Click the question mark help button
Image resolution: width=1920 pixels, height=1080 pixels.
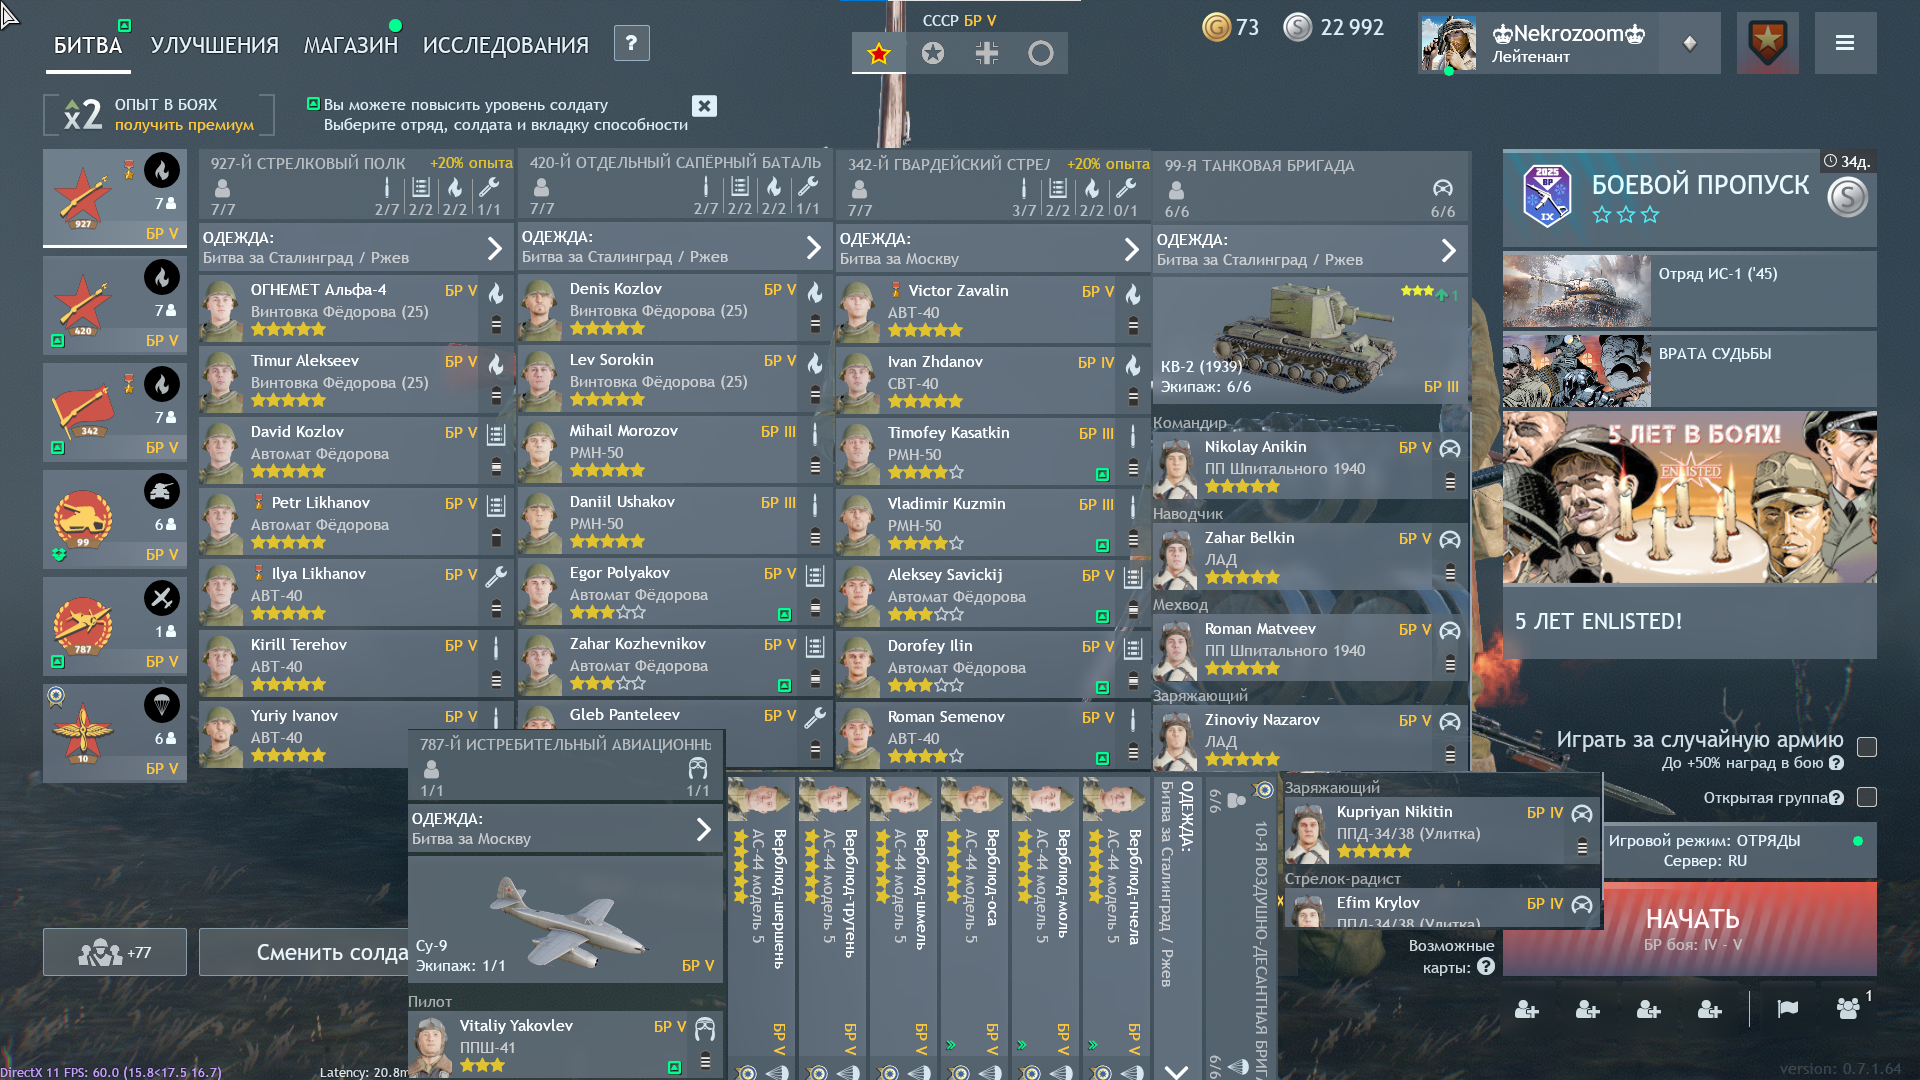coord(631,43)
